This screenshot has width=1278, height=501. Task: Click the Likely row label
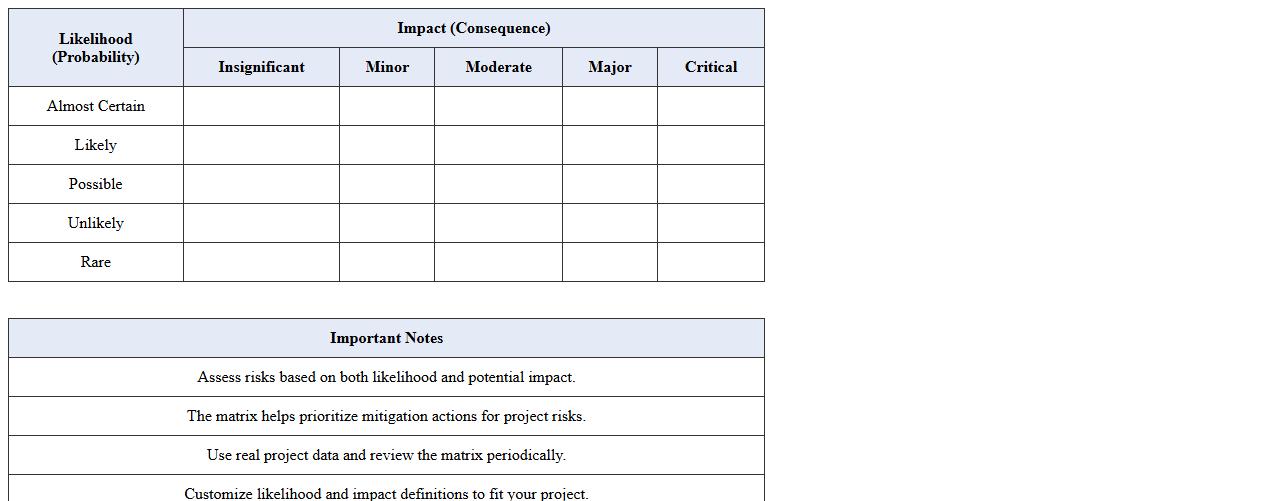click(96, 145)
